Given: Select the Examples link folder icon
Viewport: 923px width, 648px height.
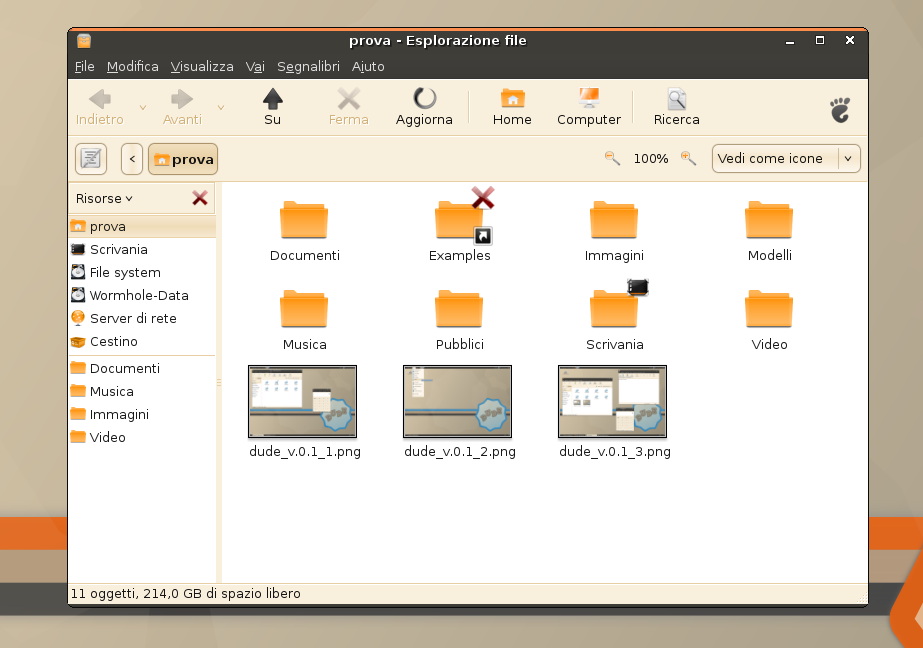Looking at the screenshot, I should (459, 221).
